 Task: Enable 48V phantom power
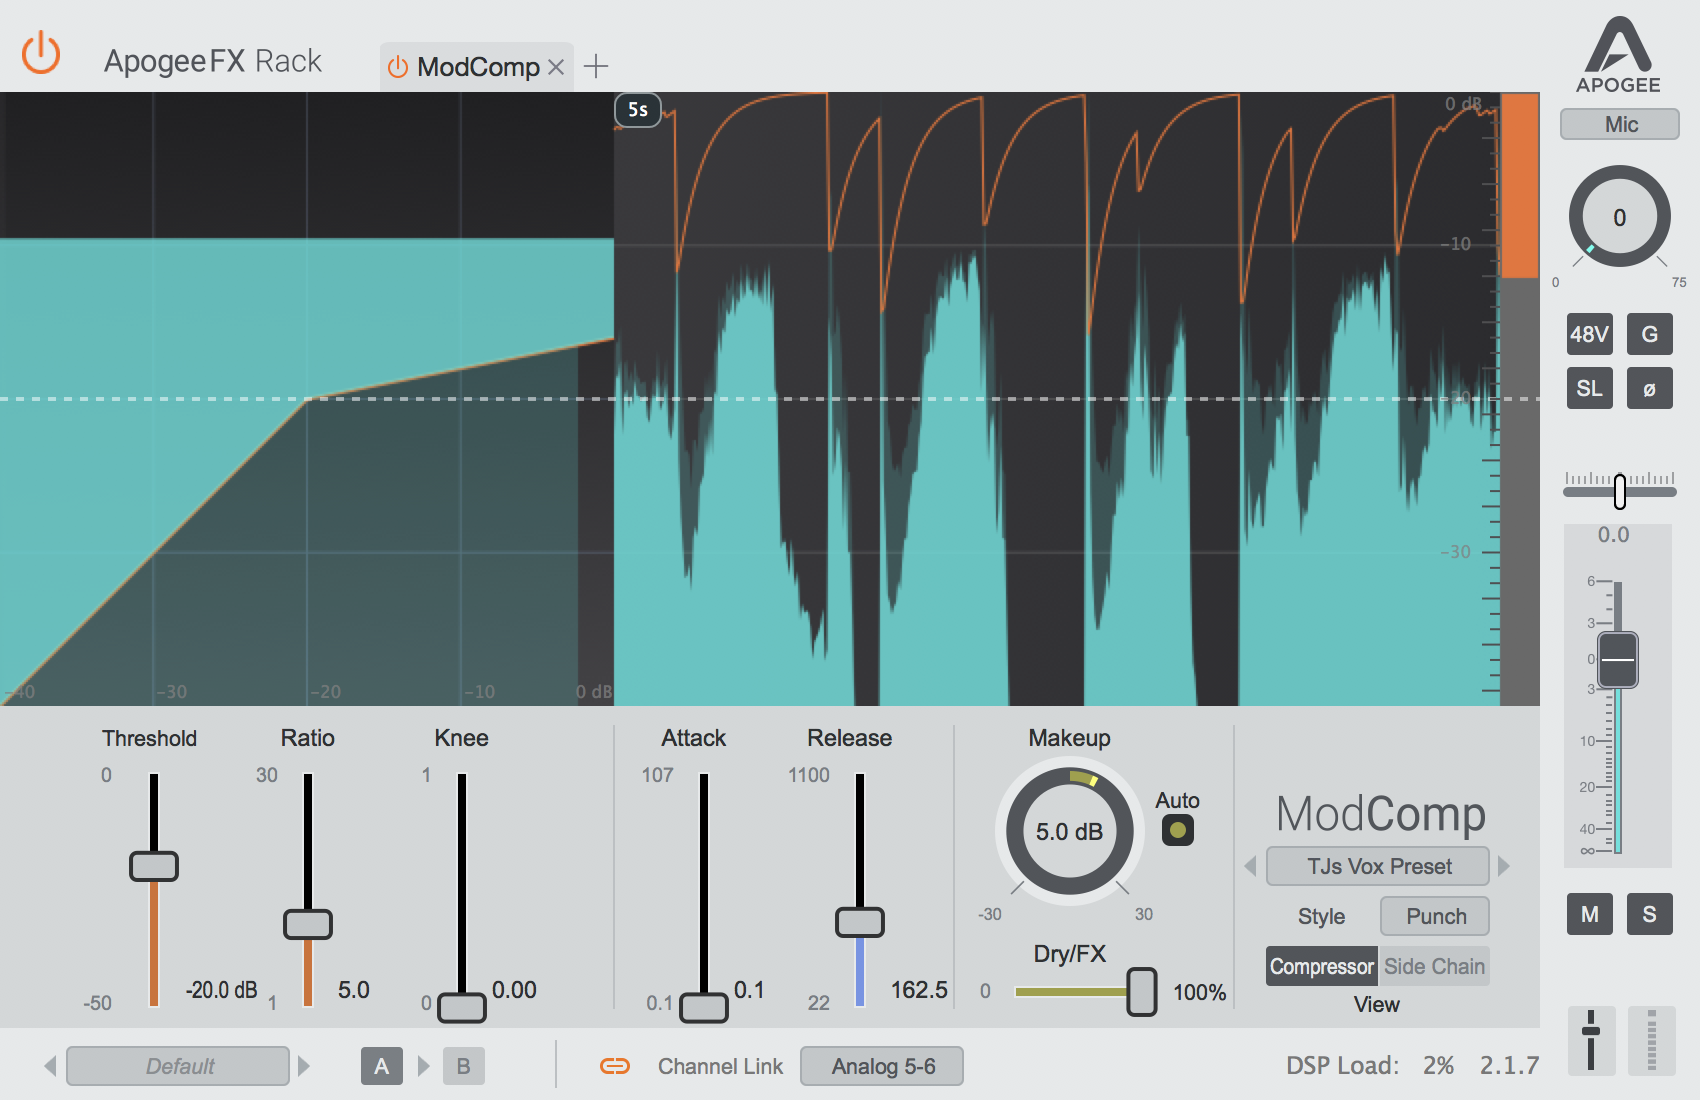tap(1589, 334)
